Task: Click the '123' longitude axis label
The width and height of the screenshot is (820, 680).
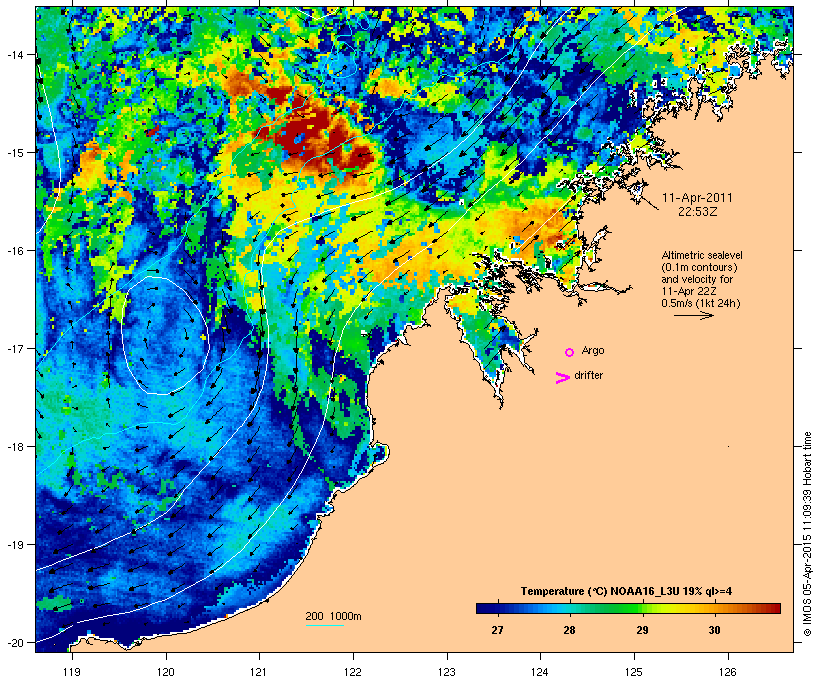Action: [x=447, y=672]
